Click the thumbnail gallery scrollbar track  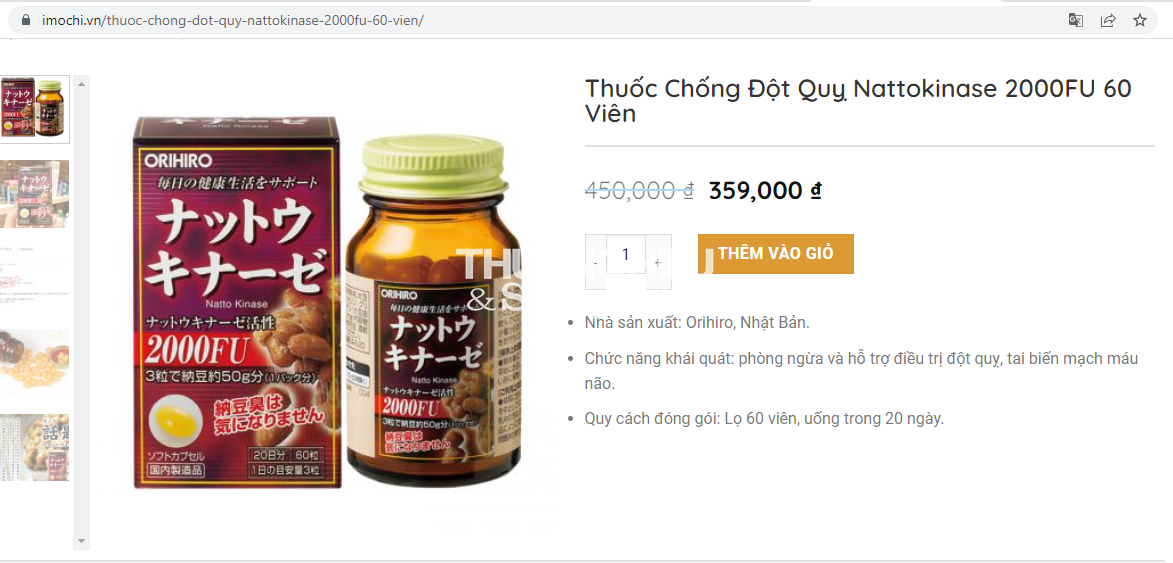[x=82, y=312]
